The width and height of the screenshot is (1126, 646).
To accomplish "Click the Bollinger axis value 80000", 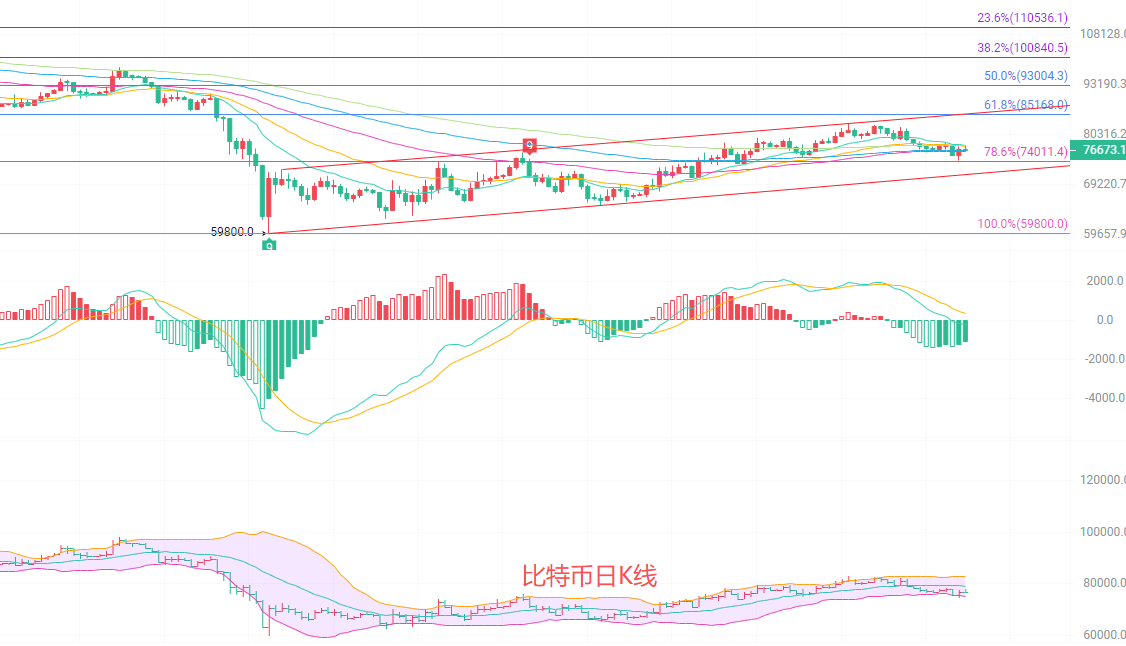I will pyautogui.click(x=1104, y=583).
